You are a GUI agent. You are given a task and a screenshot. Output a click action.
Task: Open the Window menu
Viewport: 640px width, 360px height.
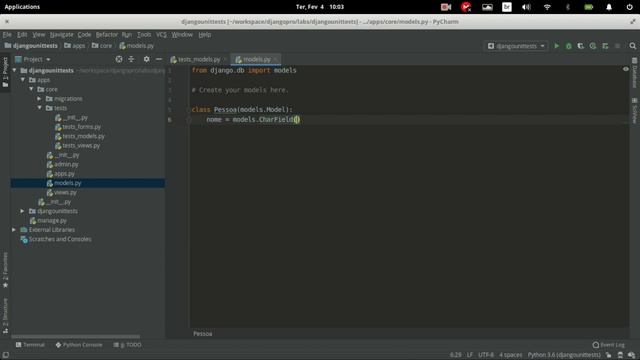(x=182, y=35)
